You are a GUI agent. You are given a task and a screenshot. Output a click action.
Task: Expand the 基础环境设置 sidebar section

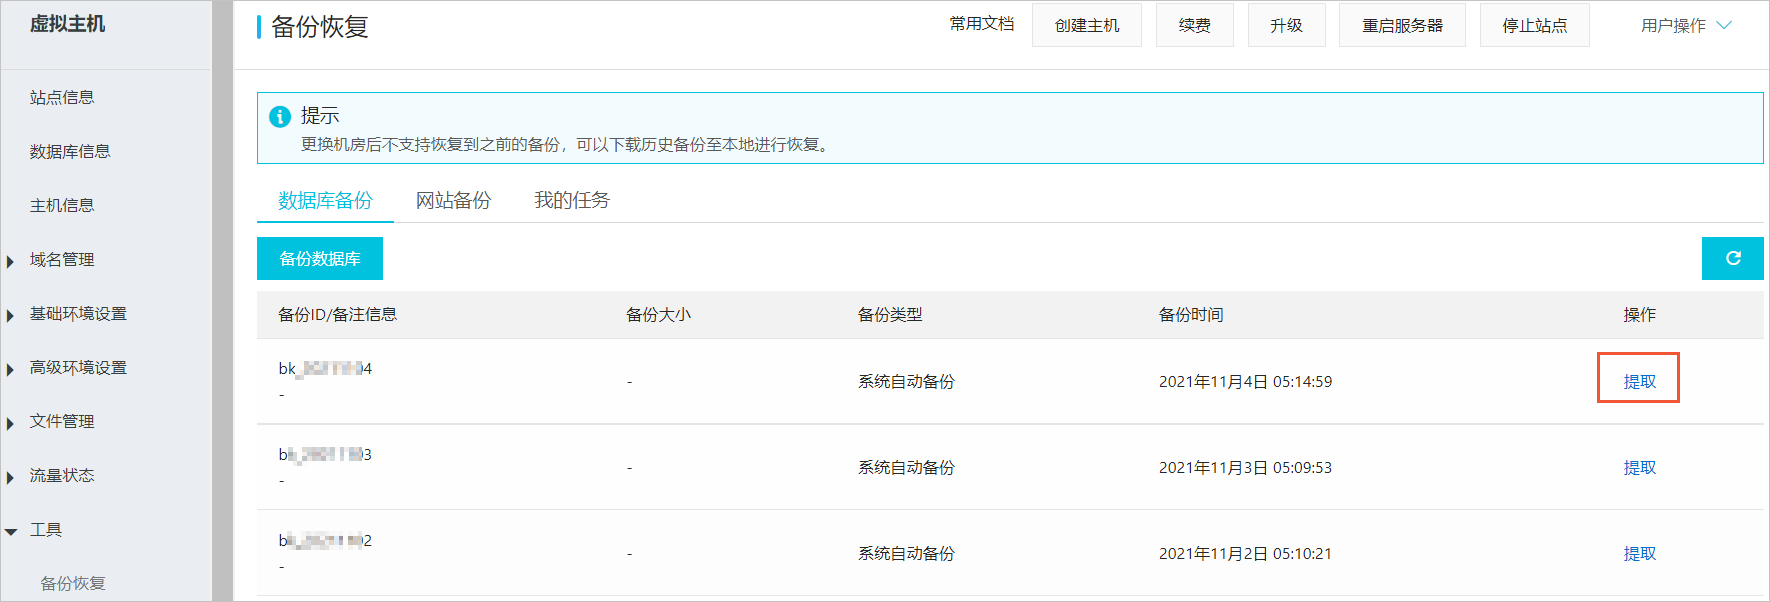(78, 314)
